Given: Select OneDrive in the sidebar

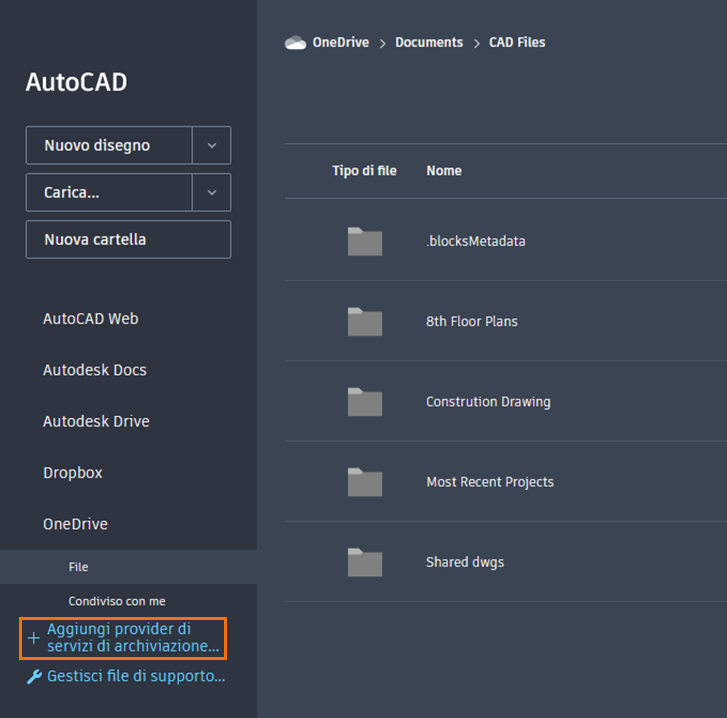Looking at the screenshot, I should coord(76,524).
